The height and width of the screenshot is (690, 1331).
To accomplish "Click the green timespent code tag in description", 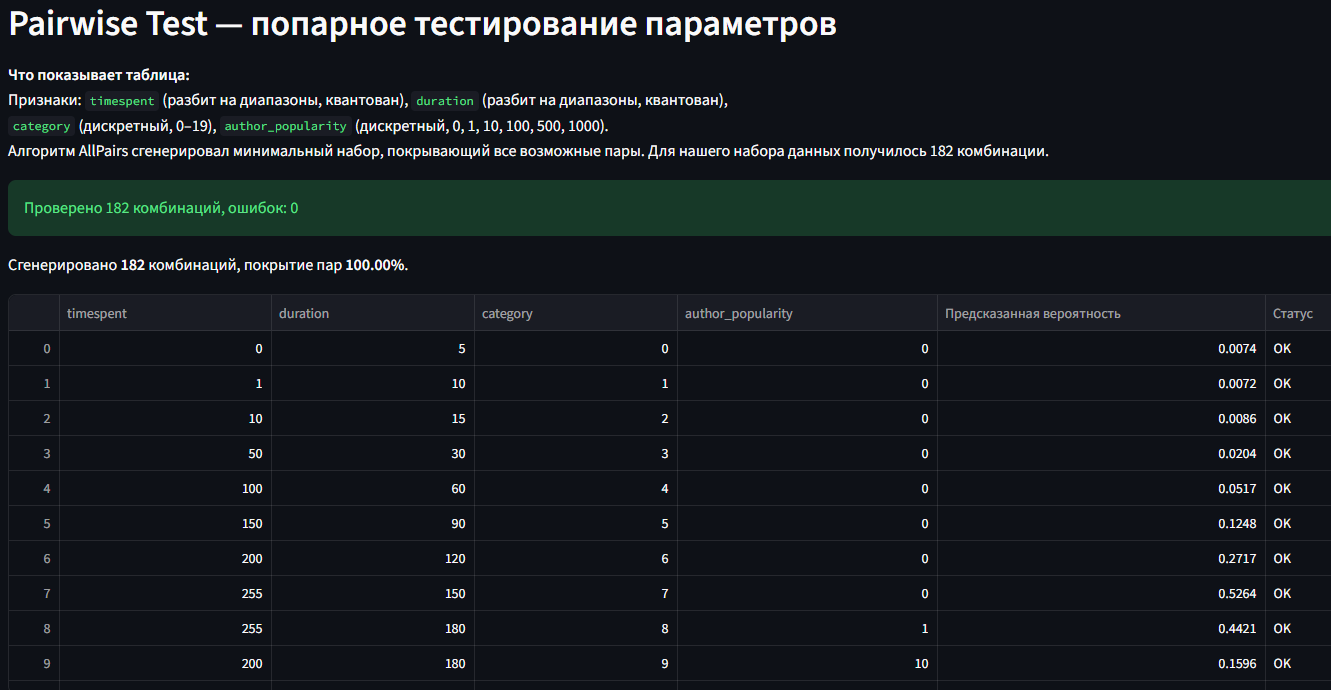I will tap(122, 101).
